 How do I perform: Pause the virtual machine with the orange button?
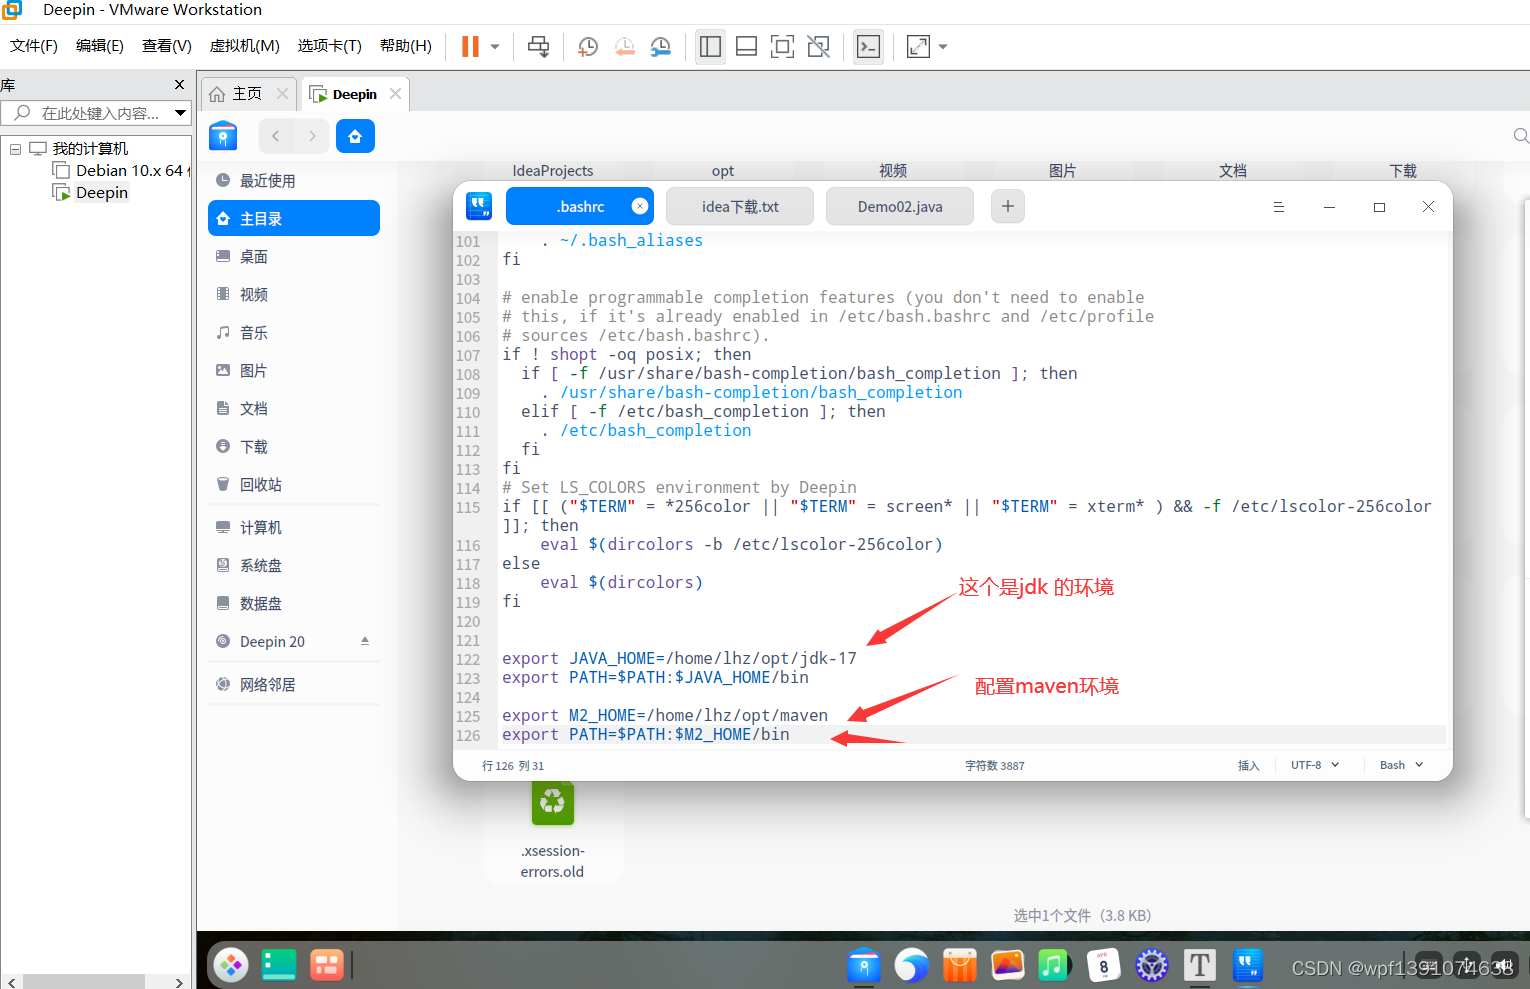[470, 47]
